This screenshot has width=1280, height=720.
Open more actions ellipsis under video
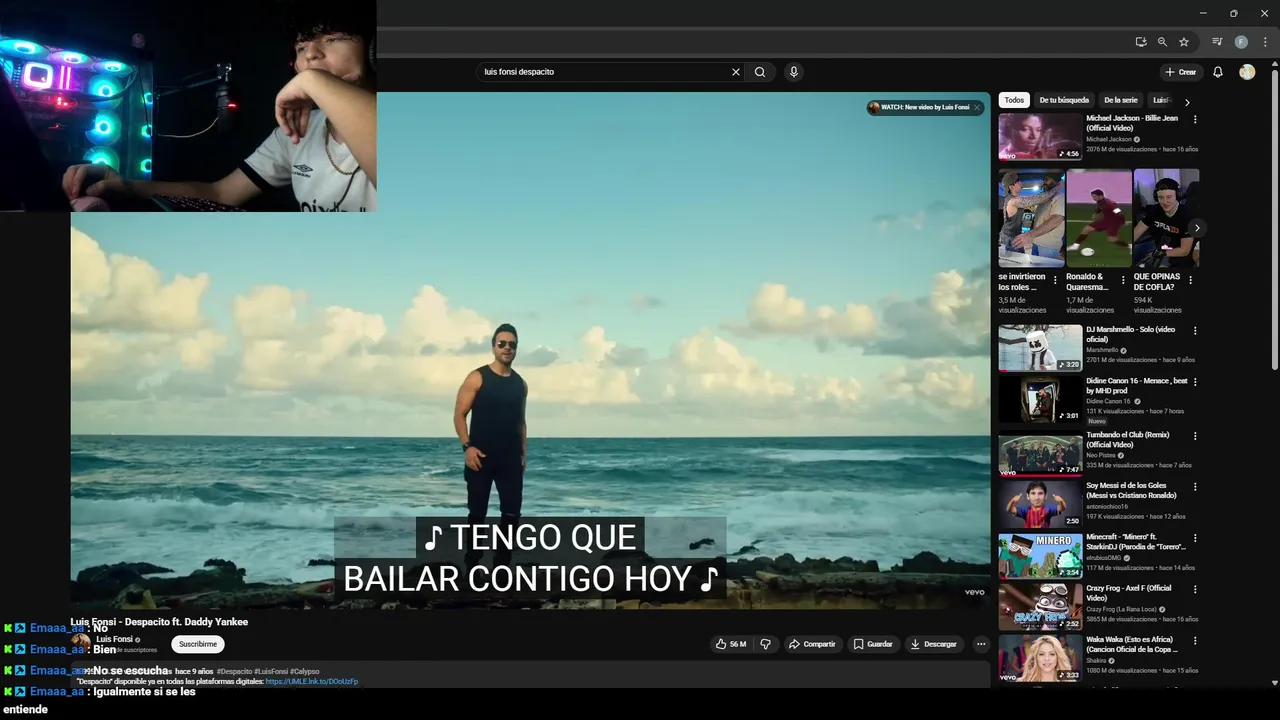pyautogui.click(x=981, y=644)
